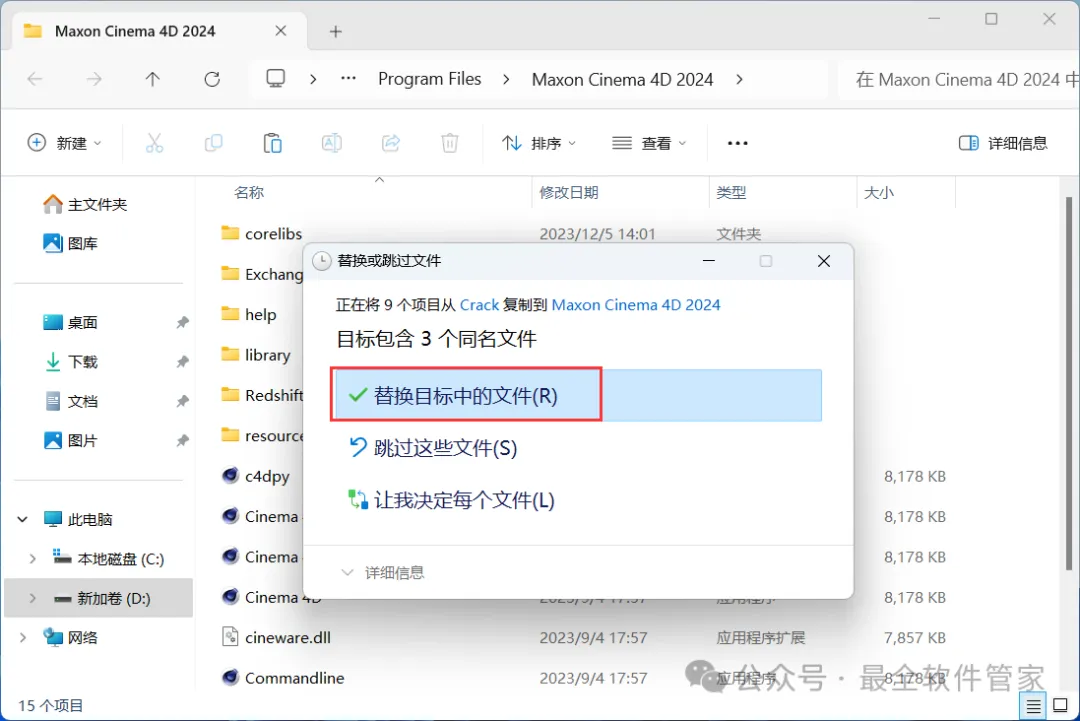Screen dimensions: 1080x721
Task: Unpin Pictures from quick access
Action: [x=182, y=441]
